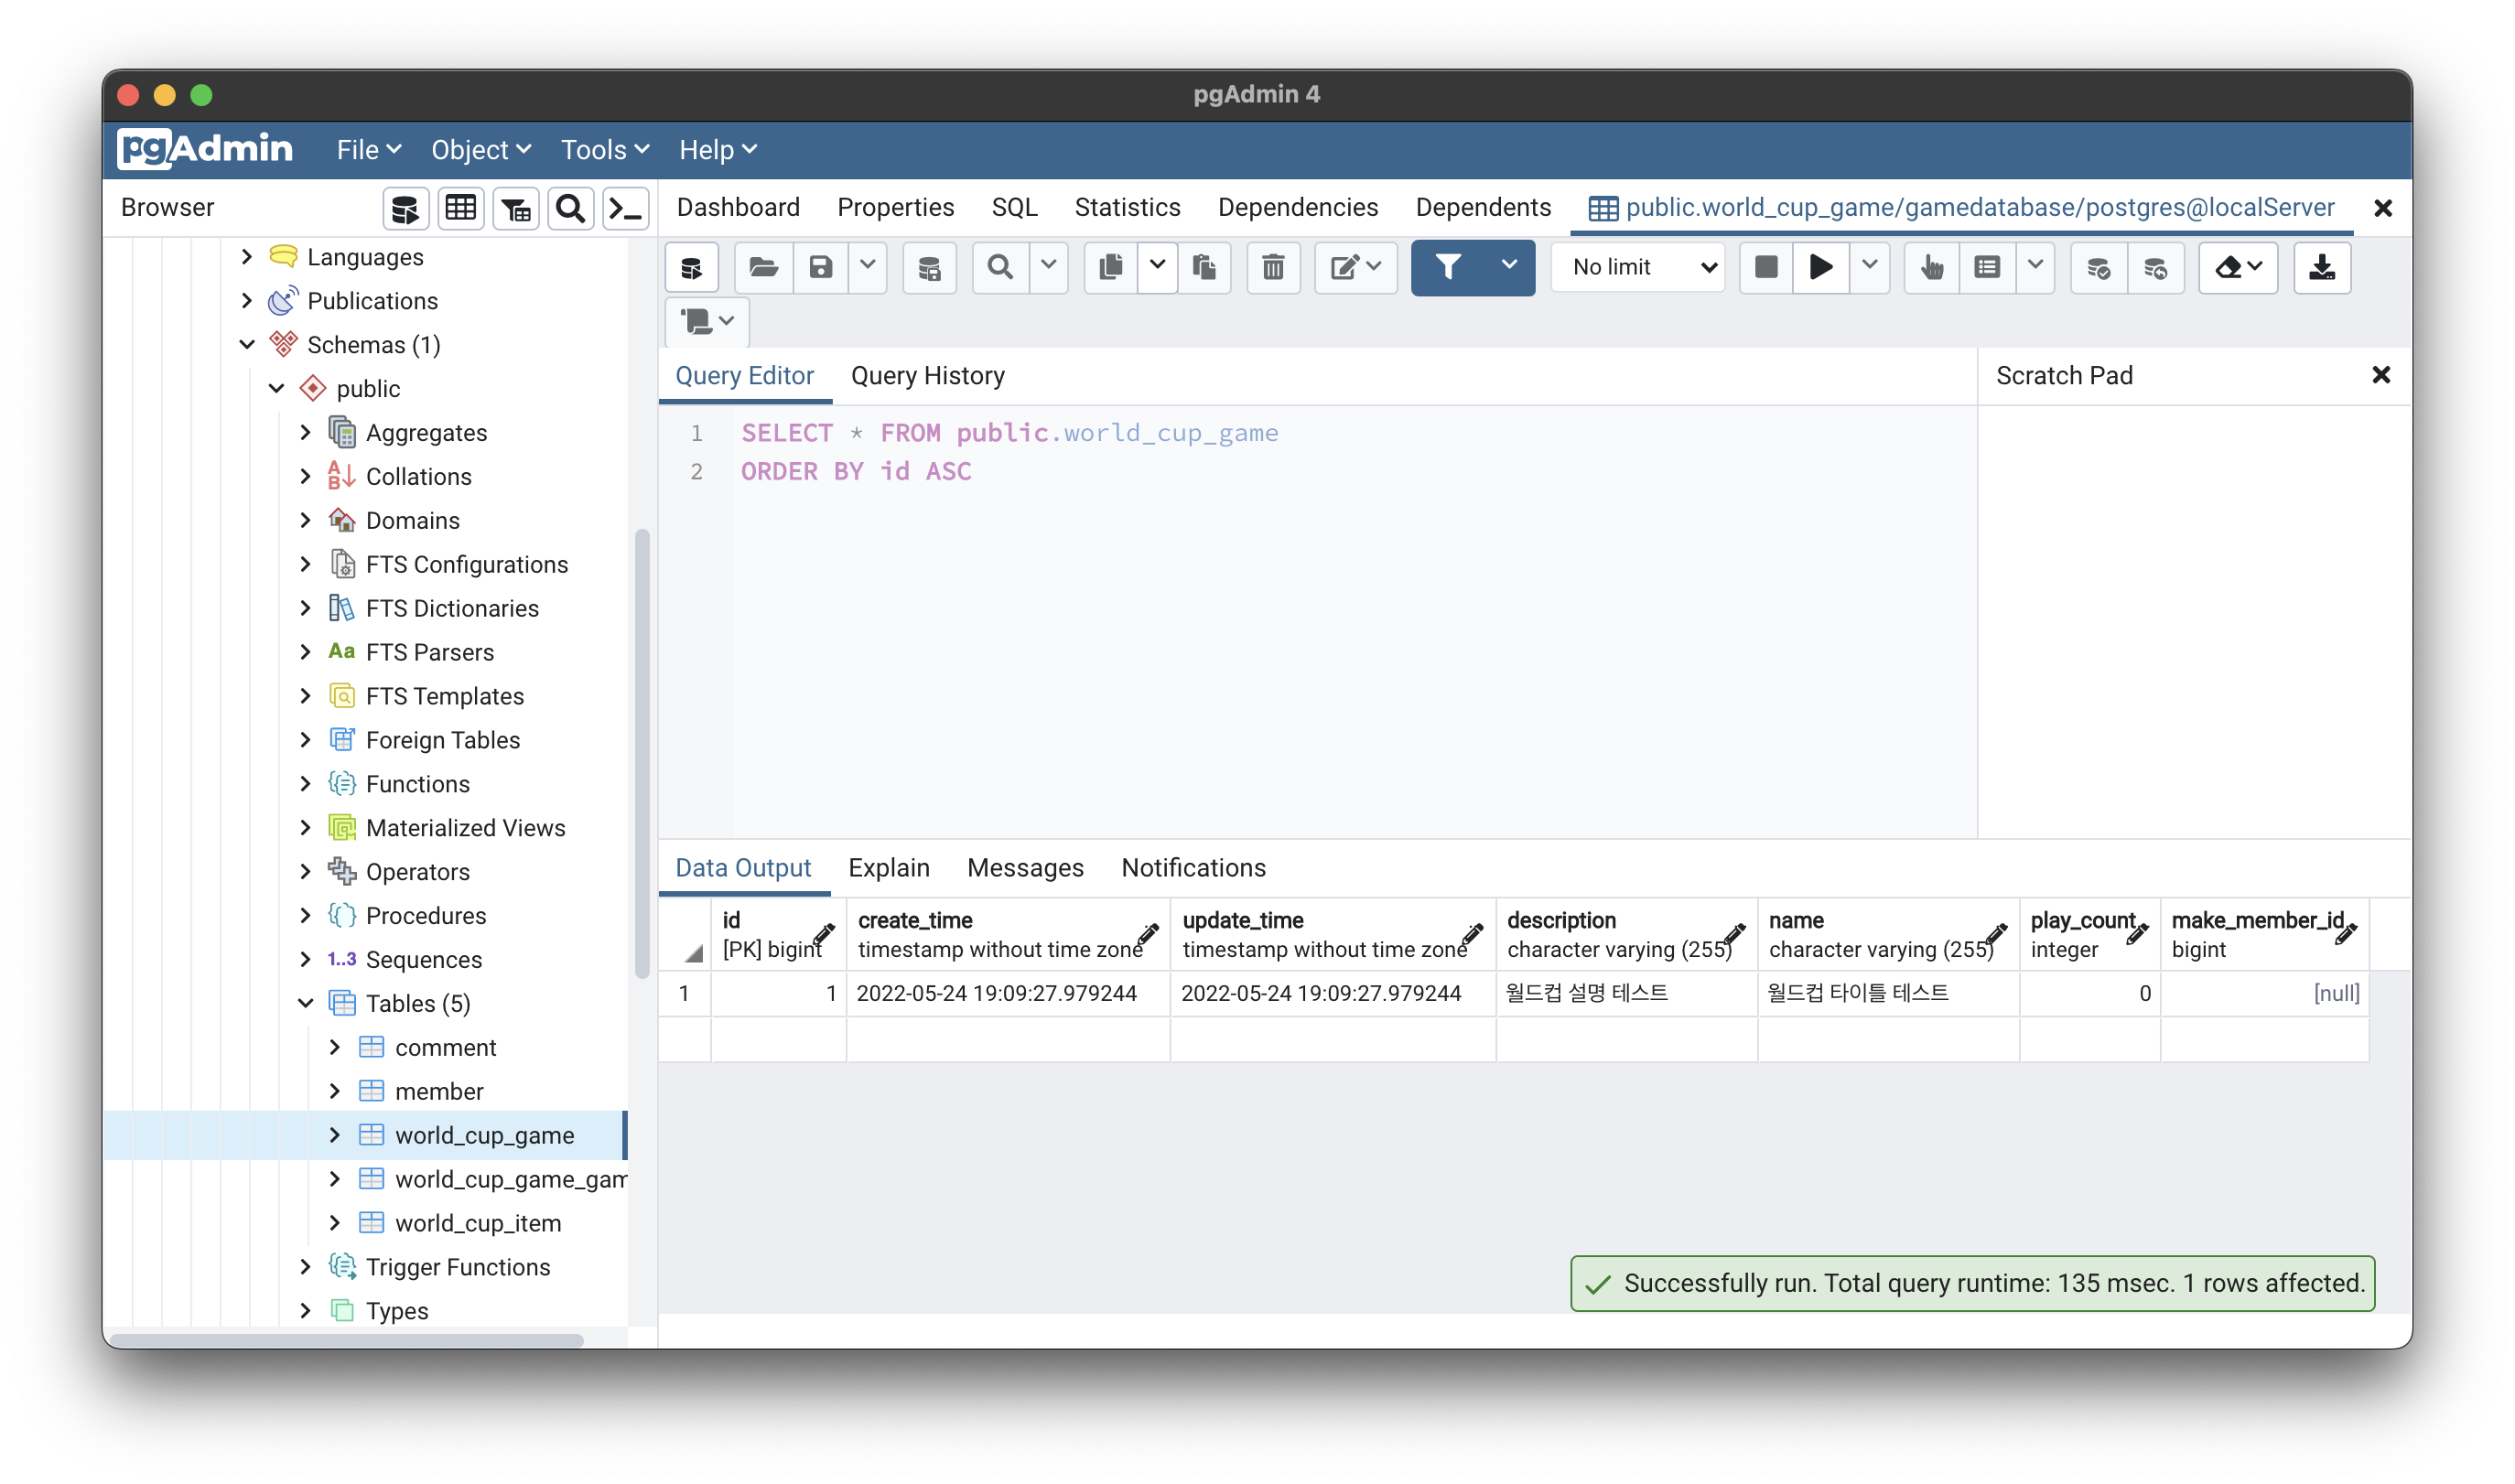The width and height of the screenshot is (2515, 1484).
Task: Click the Rollback transaction icon
Action: coord(2156,268)
